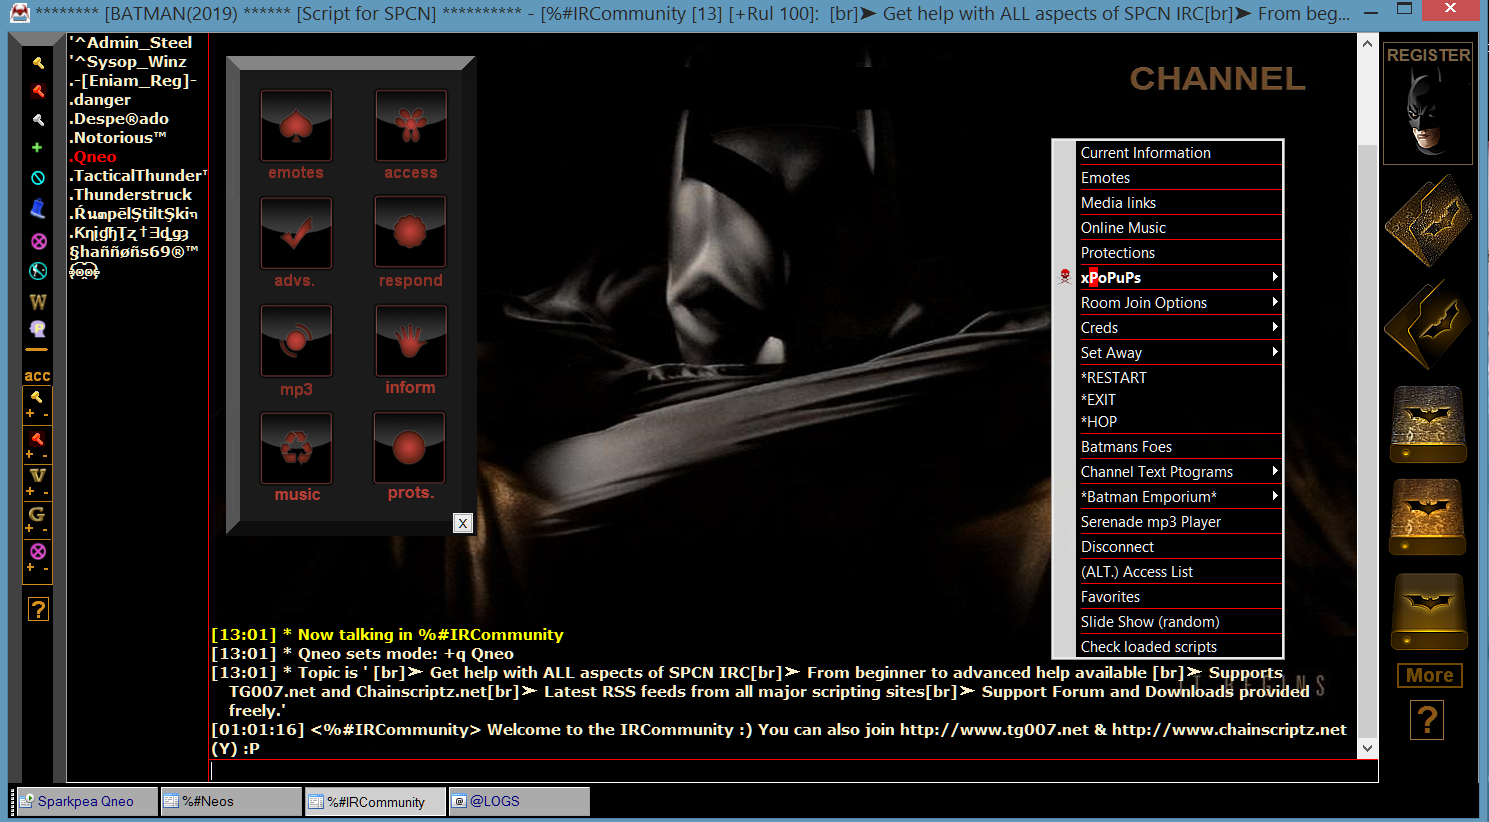This screenshot has width=1489, height=822.
Task: Click the gold bat folder above the drive icons
Action: tap(1428, 324)
